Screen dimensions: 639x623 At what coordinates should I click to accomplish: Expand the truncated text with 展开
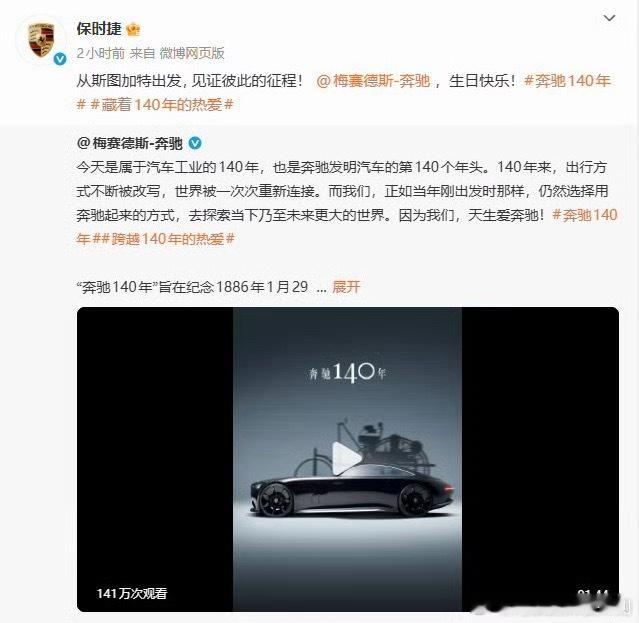(x=346, y=287)
